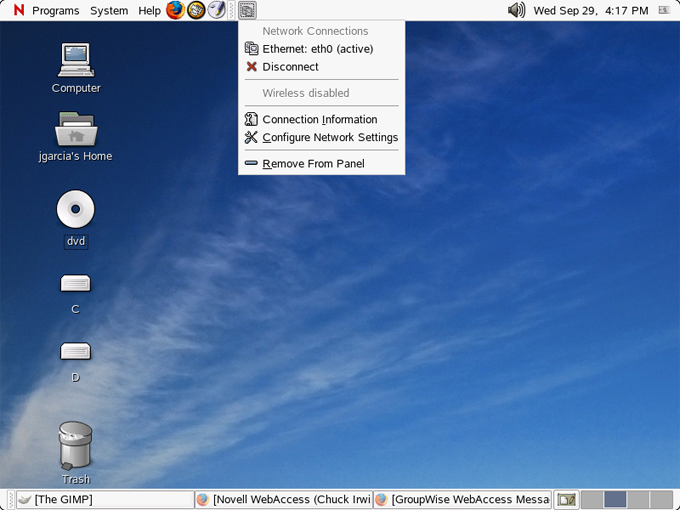Image resolution: width=680 pixels, height=510 pixels.
Task: Open the System menu
Action: point(109,10)
